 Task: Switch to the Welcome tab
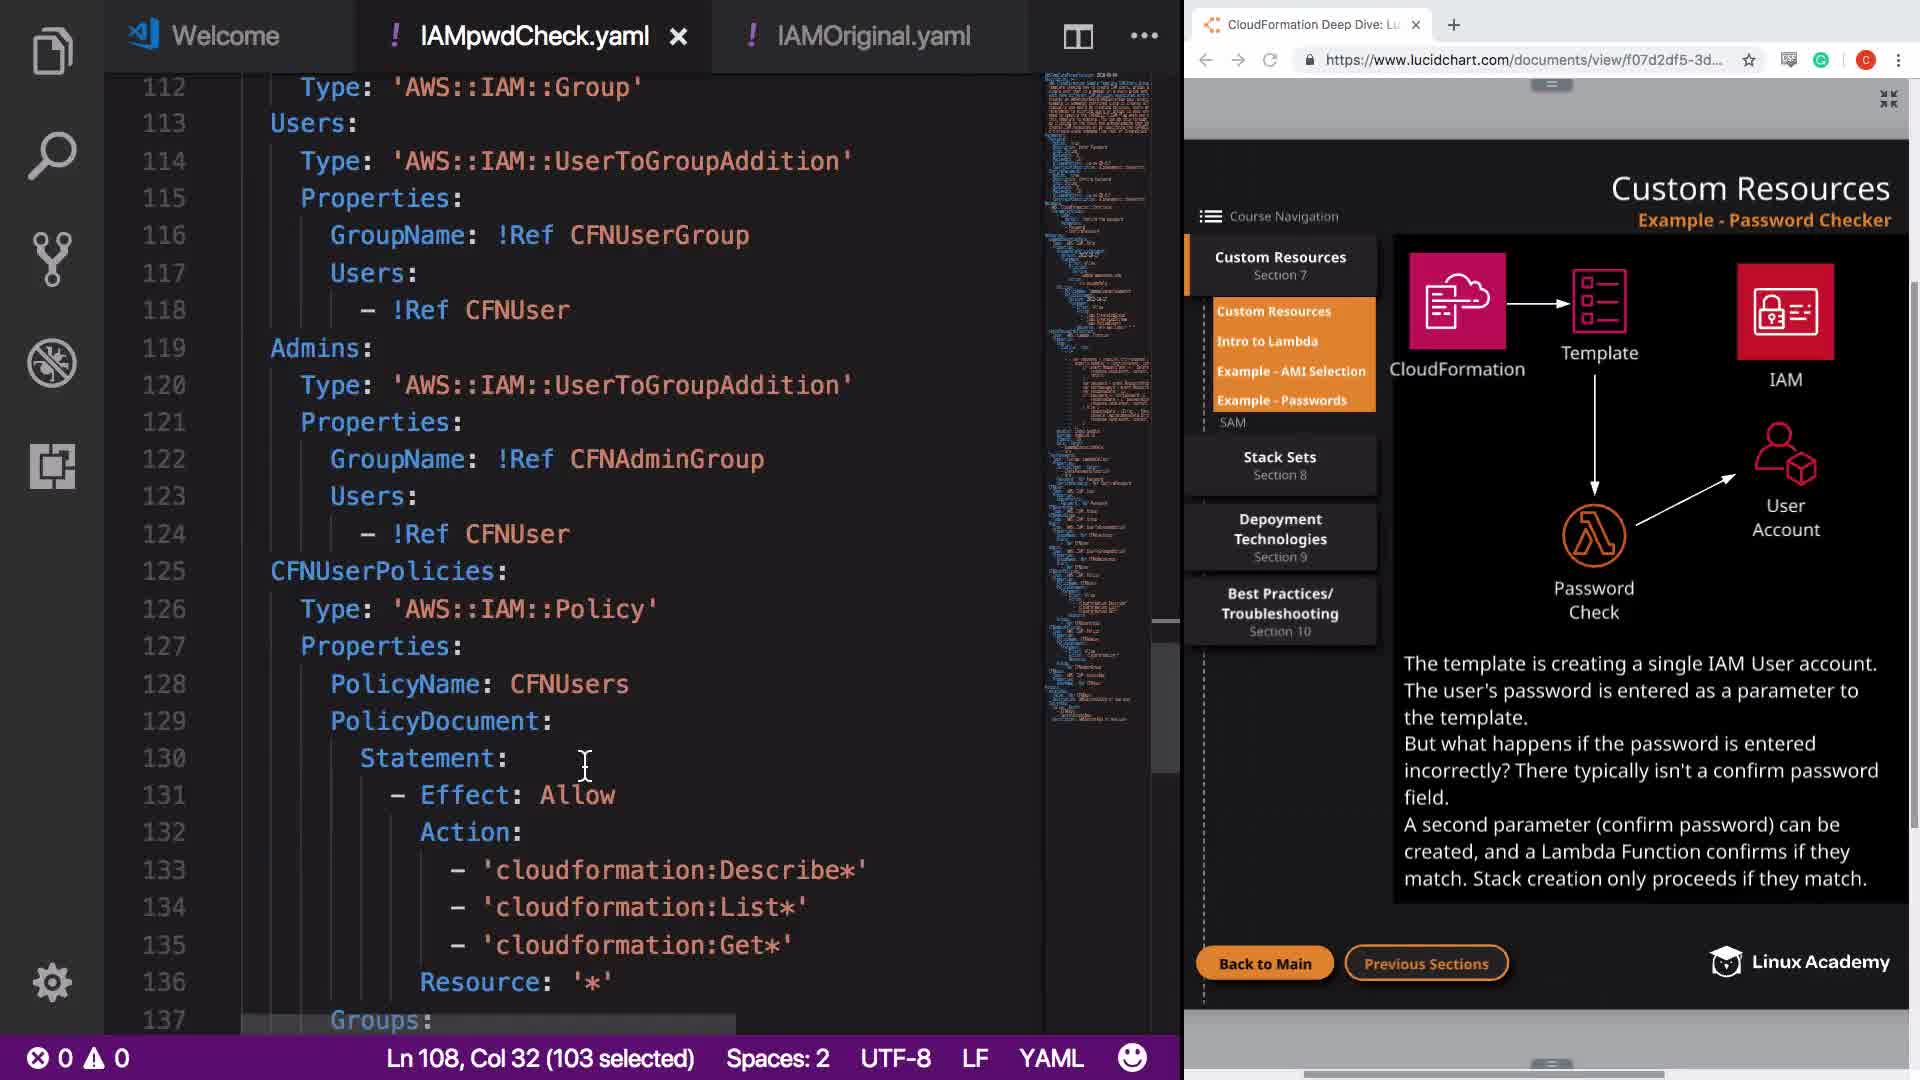click(x=225, y=37)
